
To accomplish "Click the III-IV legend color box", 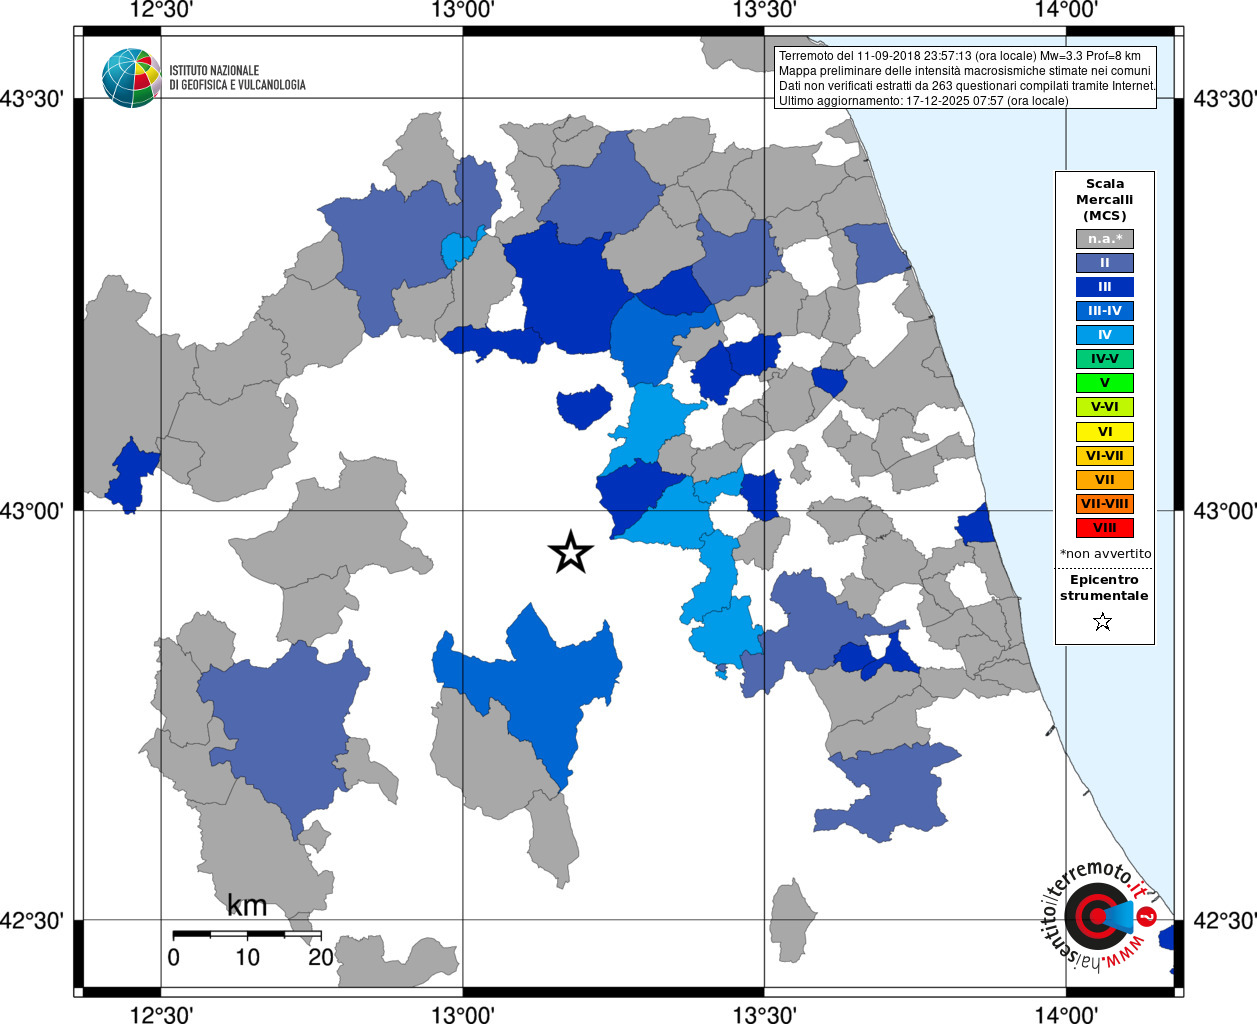I will [1105, 311].
